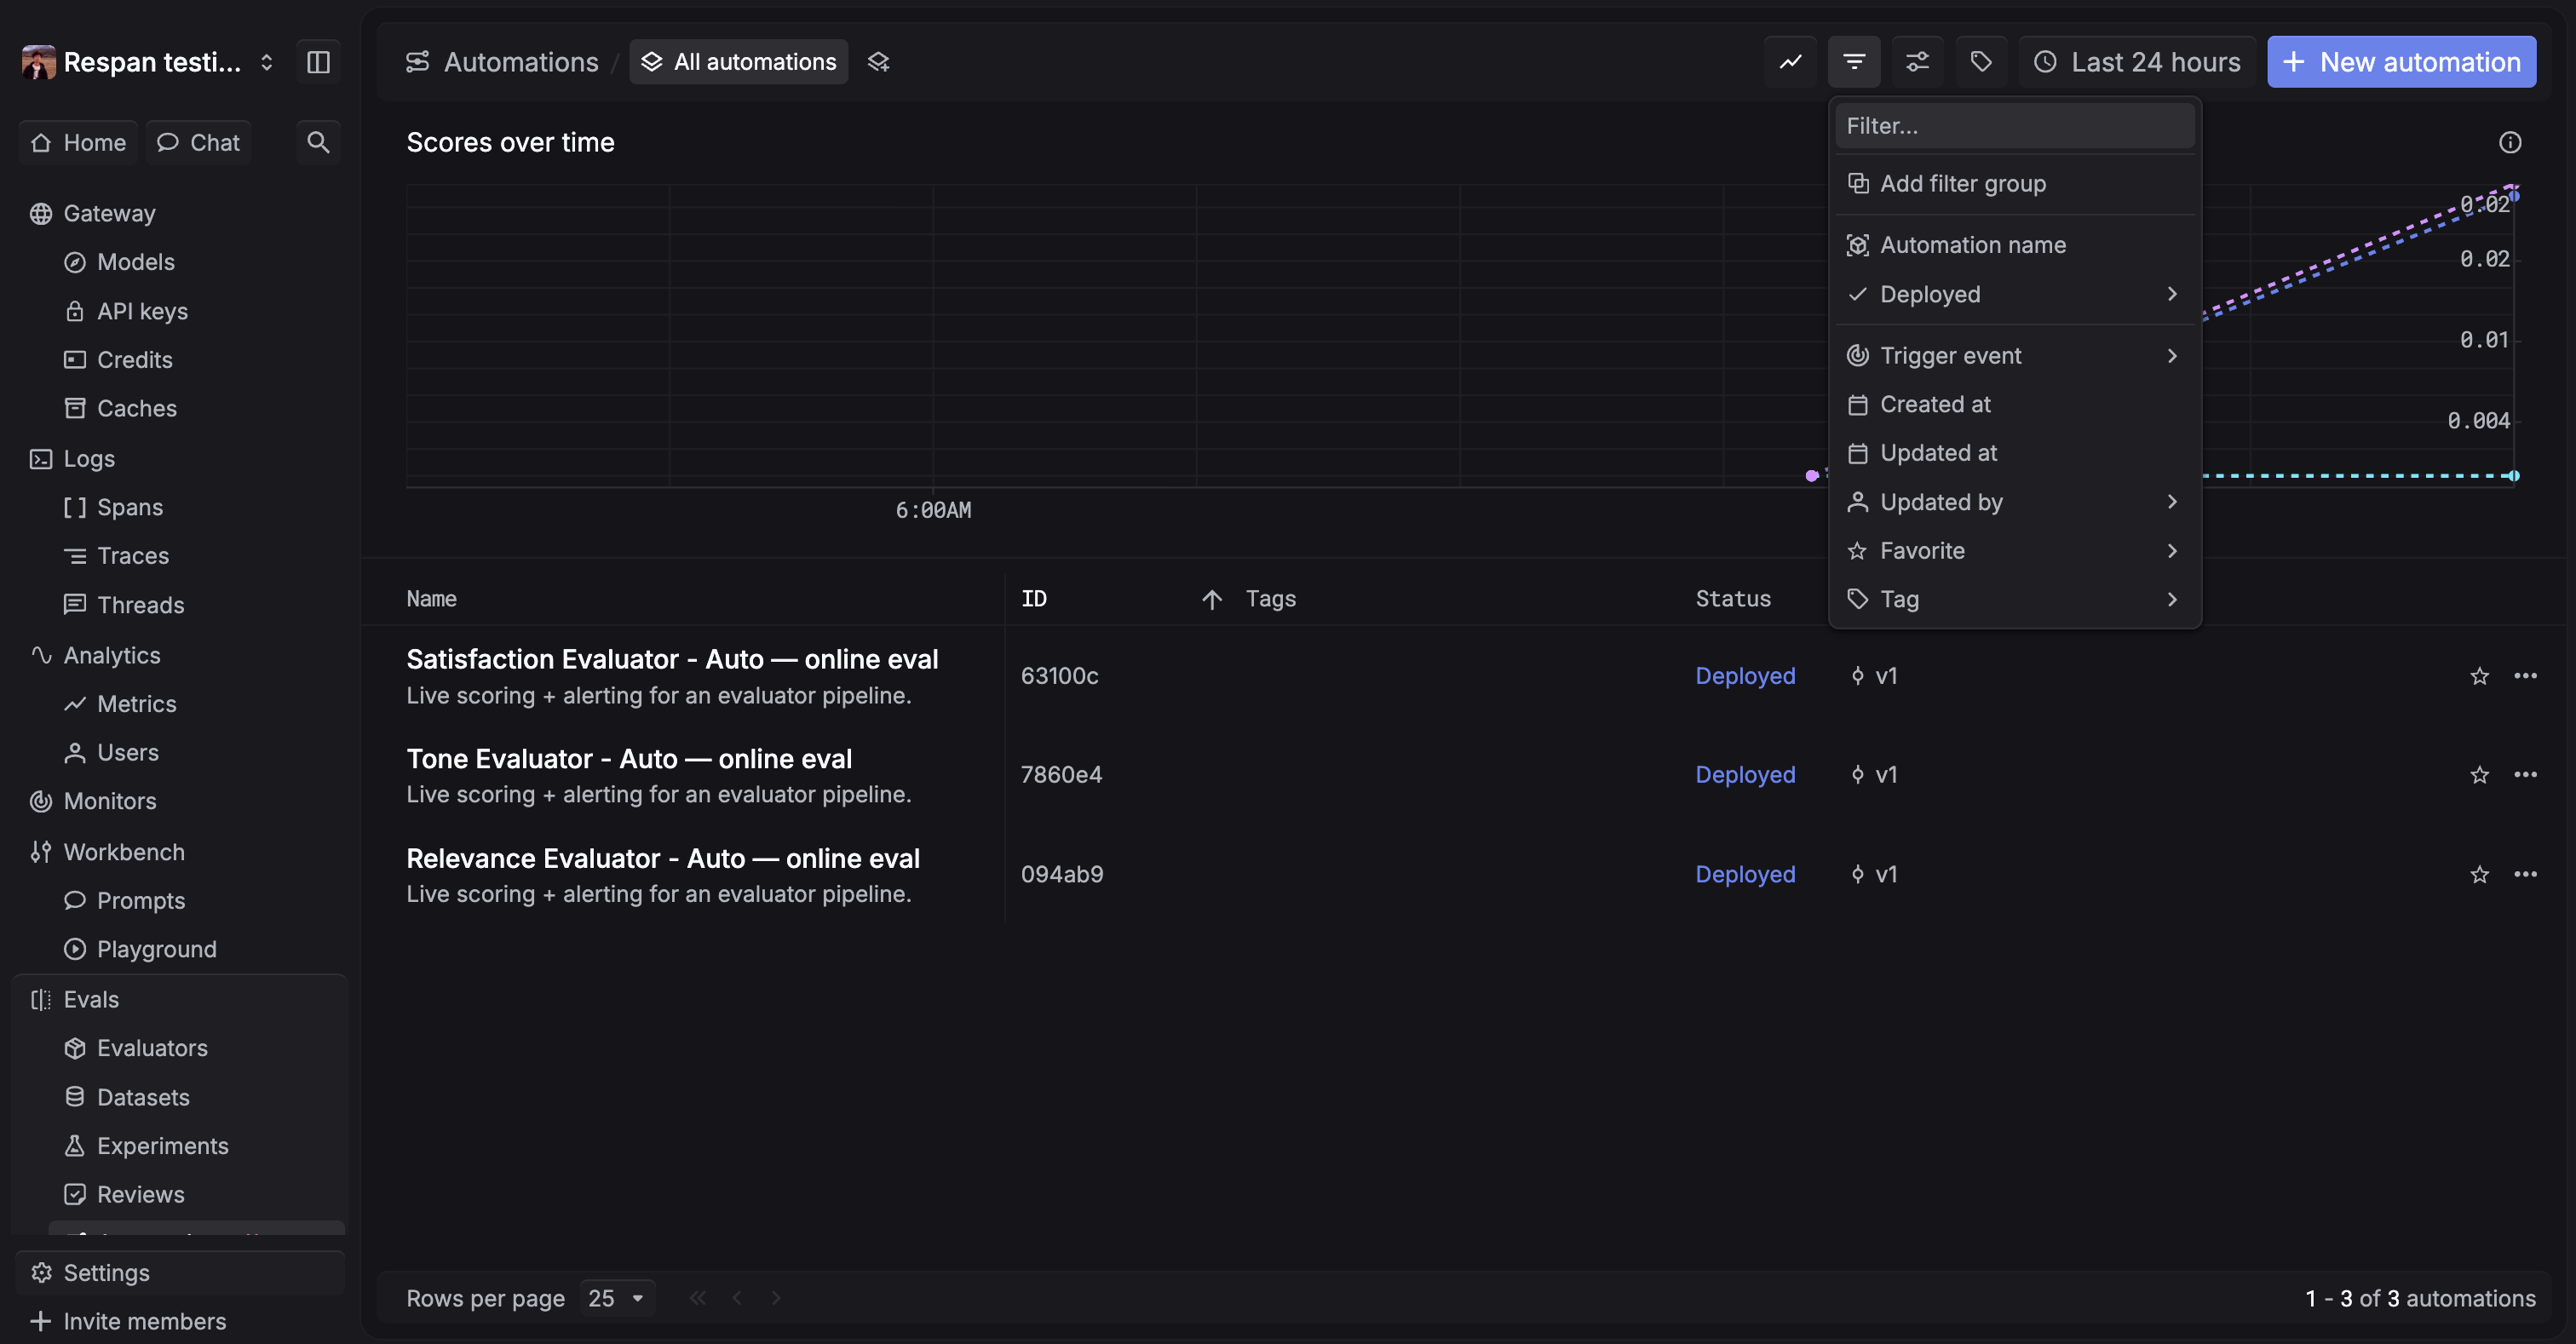Open Threads under Logs

[140, 605]
